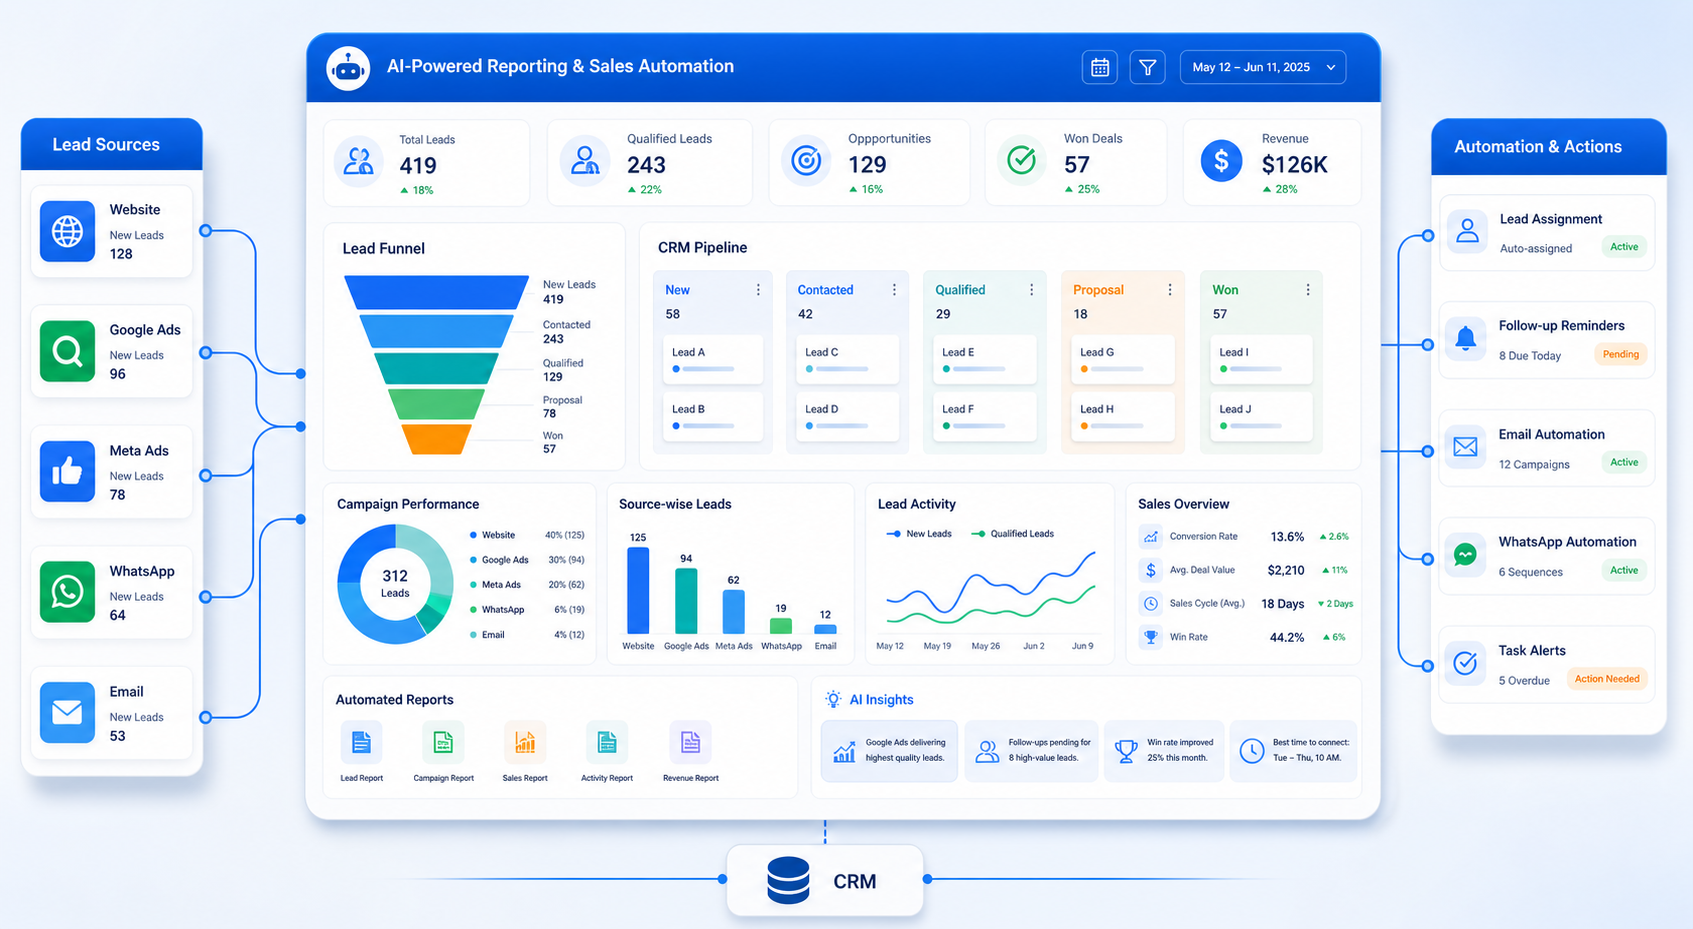Image resolution: width=1693 pixels, height=929 pixels.
Task: Click the Task Alerts check icon
Action: click(x=1466, y=663)
